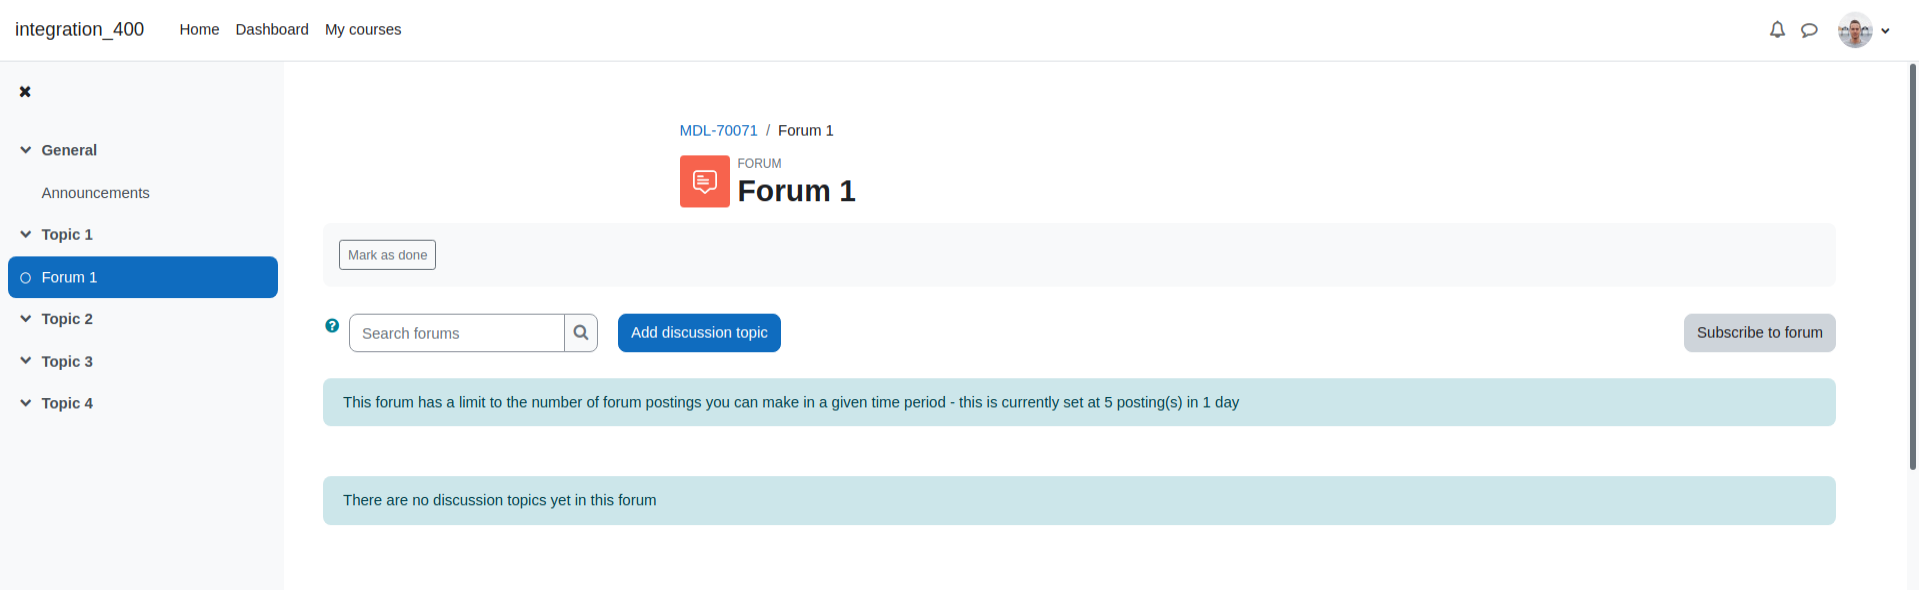This screenshot has height=590, width=1919.
Task: Expand the user menu dropdown arrow
Action: click(1885, 31)
